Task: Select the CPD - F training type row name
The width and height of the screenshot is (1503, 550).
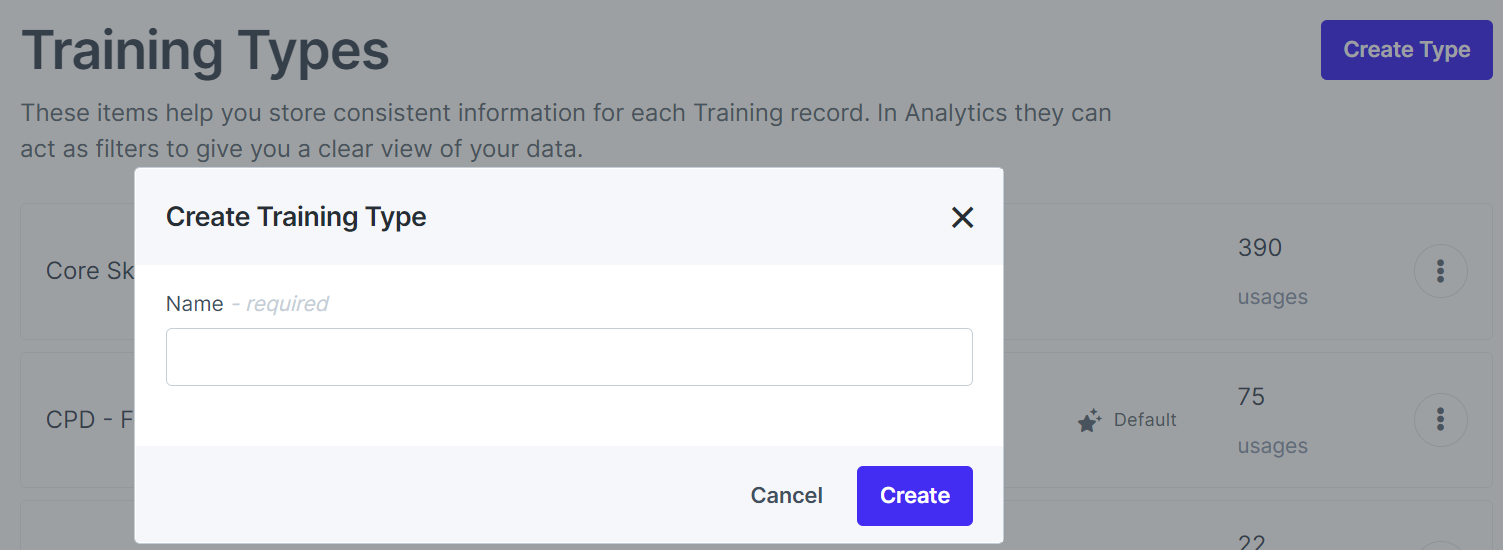Action: [x=90, y=420]
